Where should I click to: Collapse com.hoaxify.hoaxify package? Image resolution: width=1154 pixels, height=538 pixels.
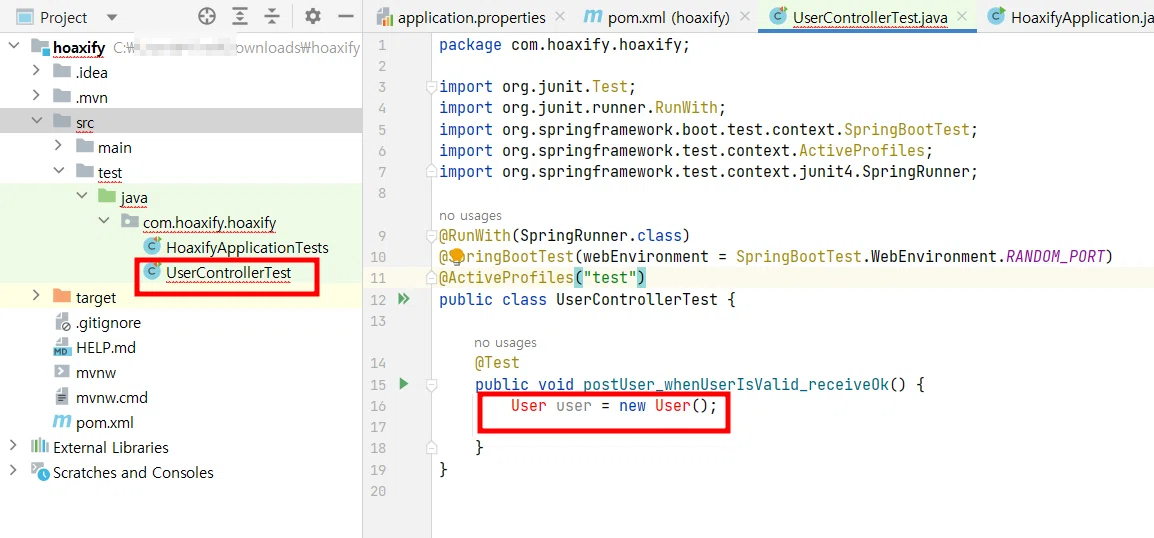pyautogui.click(x=105, y=221)
